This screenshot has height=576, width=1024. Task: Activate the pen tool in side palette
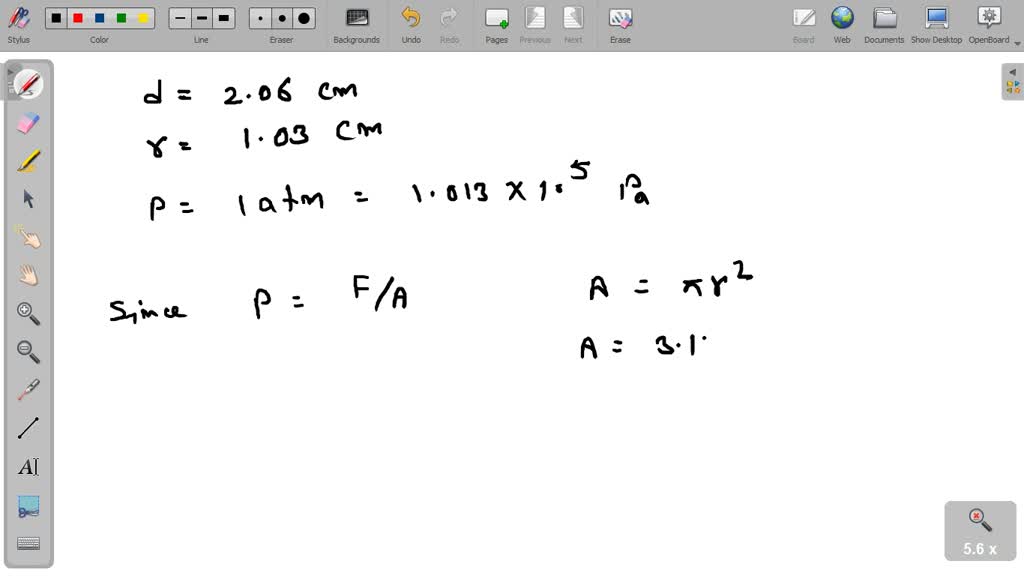pyautogui.click(x=28, y=84)
